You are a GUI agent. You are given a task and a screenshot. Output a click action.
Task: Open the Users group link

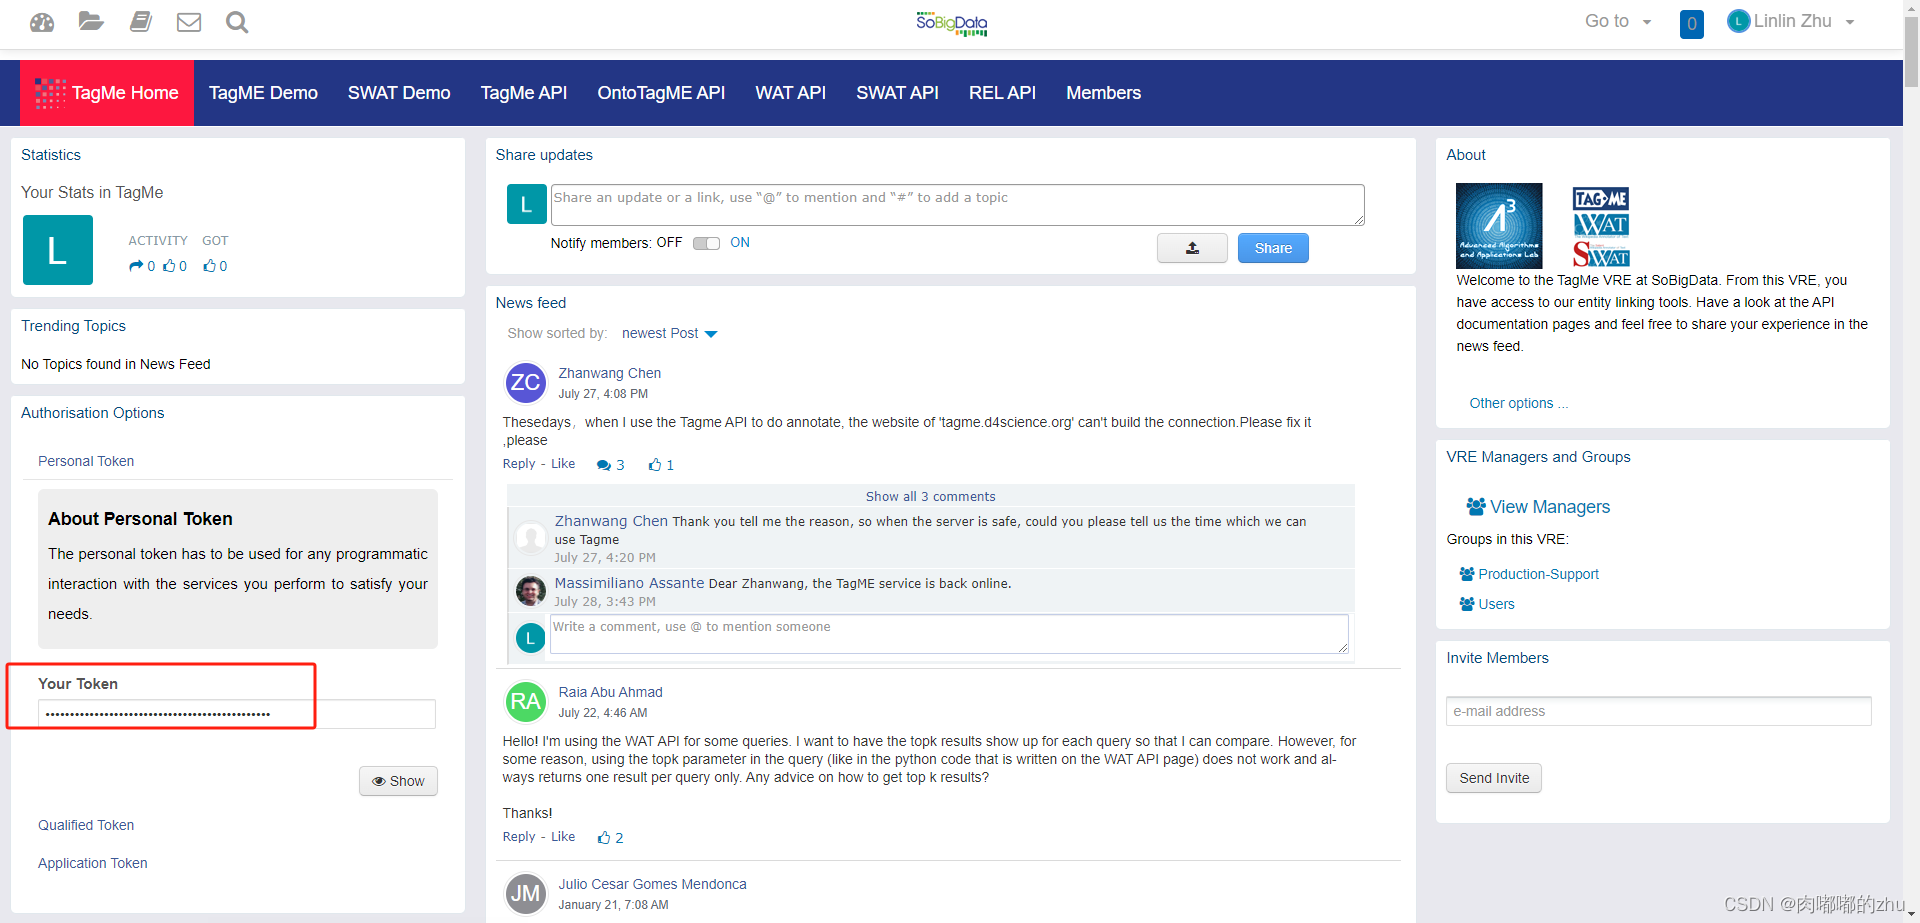tap(1487, 604)
